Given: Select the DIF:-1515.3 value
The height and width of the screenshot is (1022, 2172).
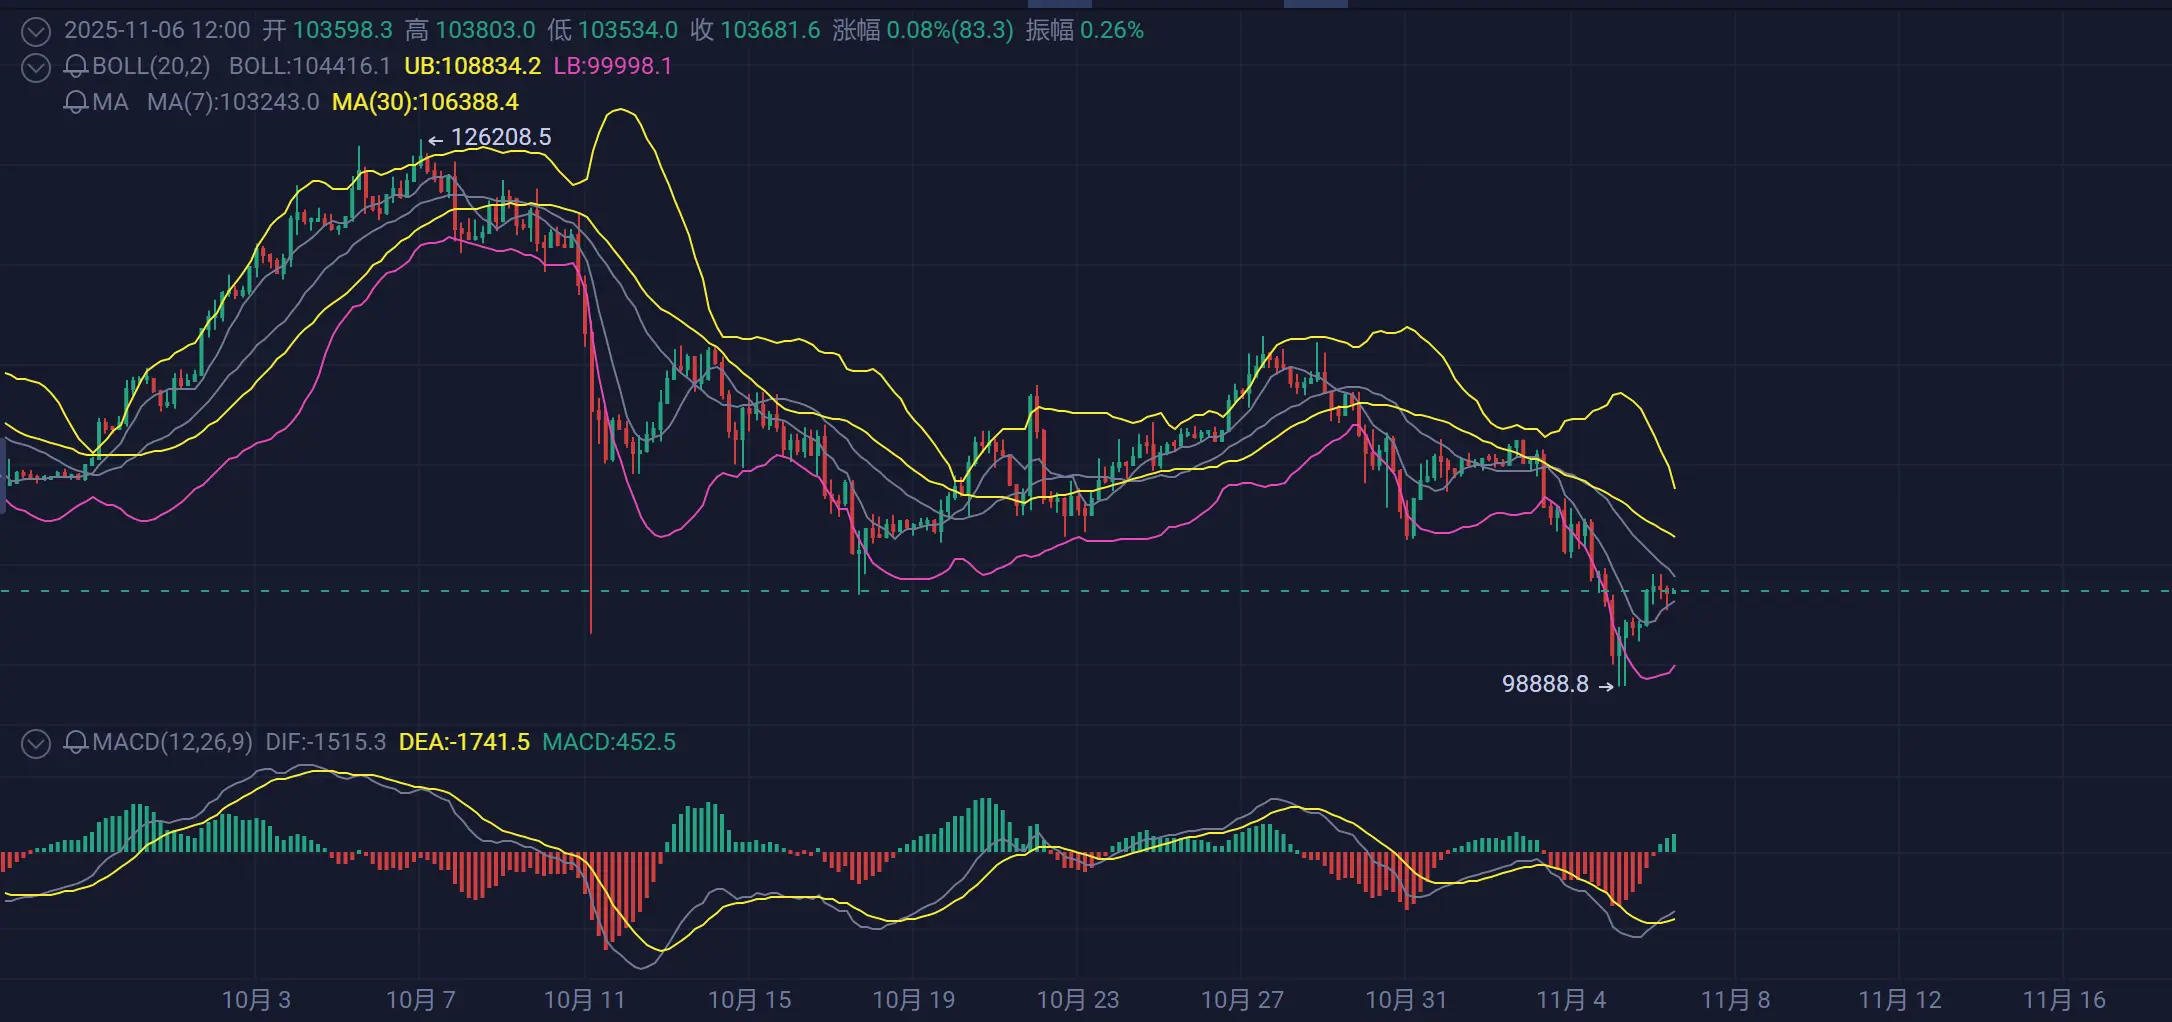Looking at the screenshot, I should 325,742.
